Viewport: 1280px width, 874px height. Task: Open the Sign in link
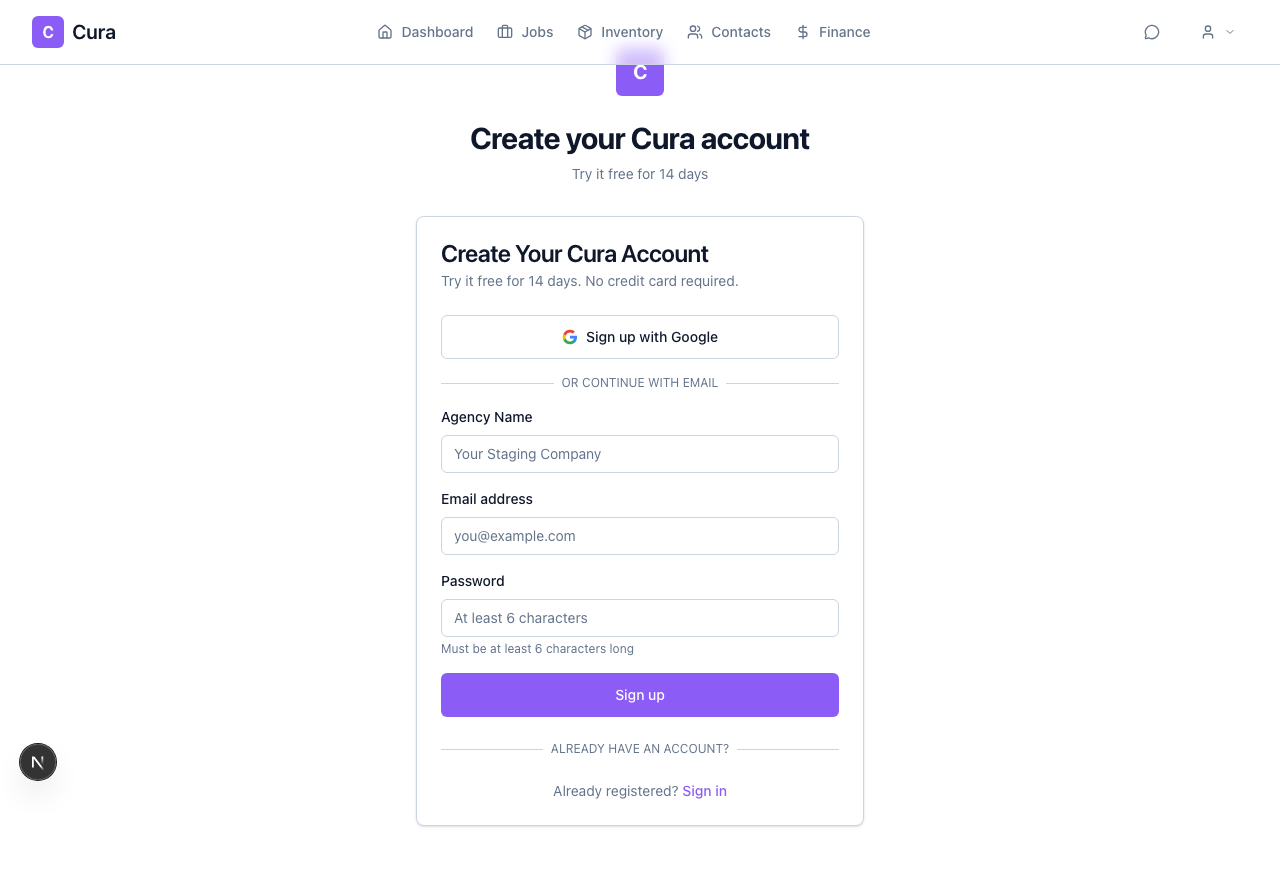coord(704,791)
